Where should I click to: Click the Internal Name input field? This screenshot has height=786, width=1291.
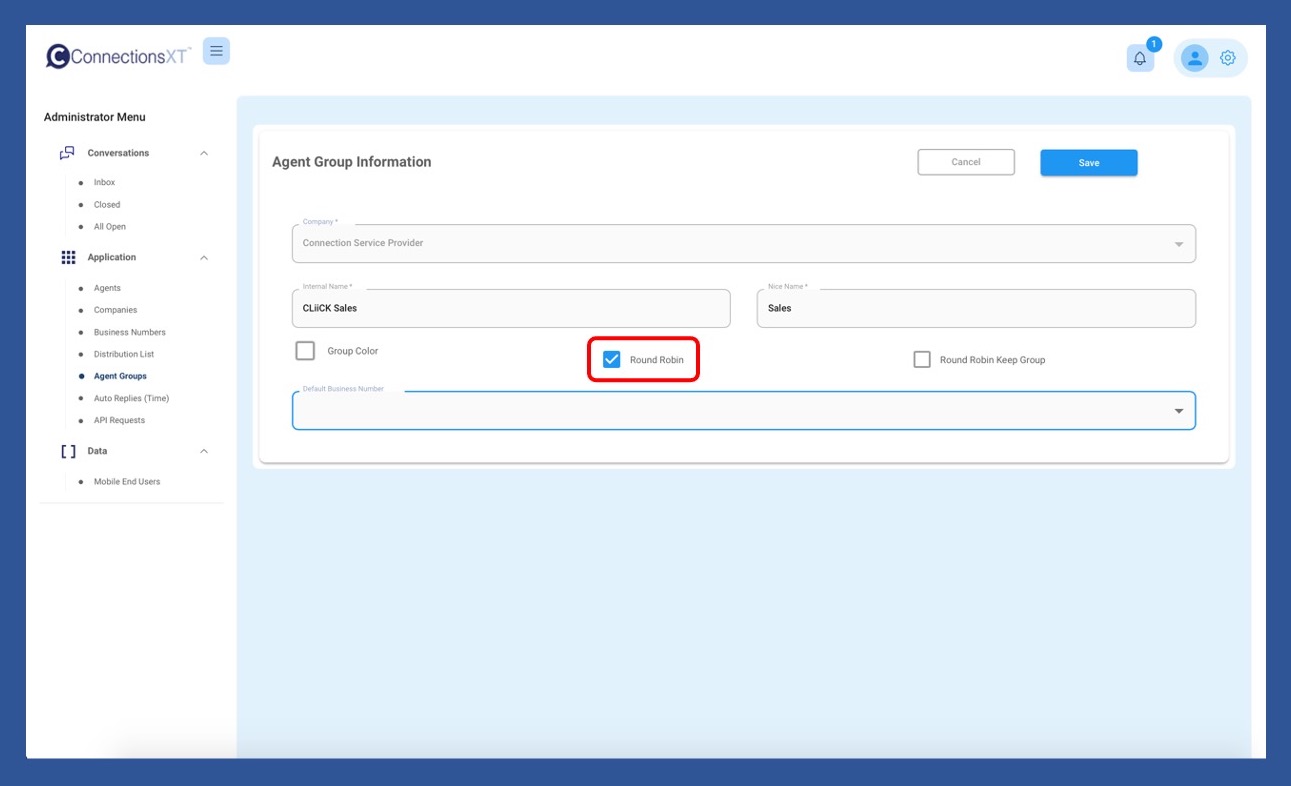(511, 309)
